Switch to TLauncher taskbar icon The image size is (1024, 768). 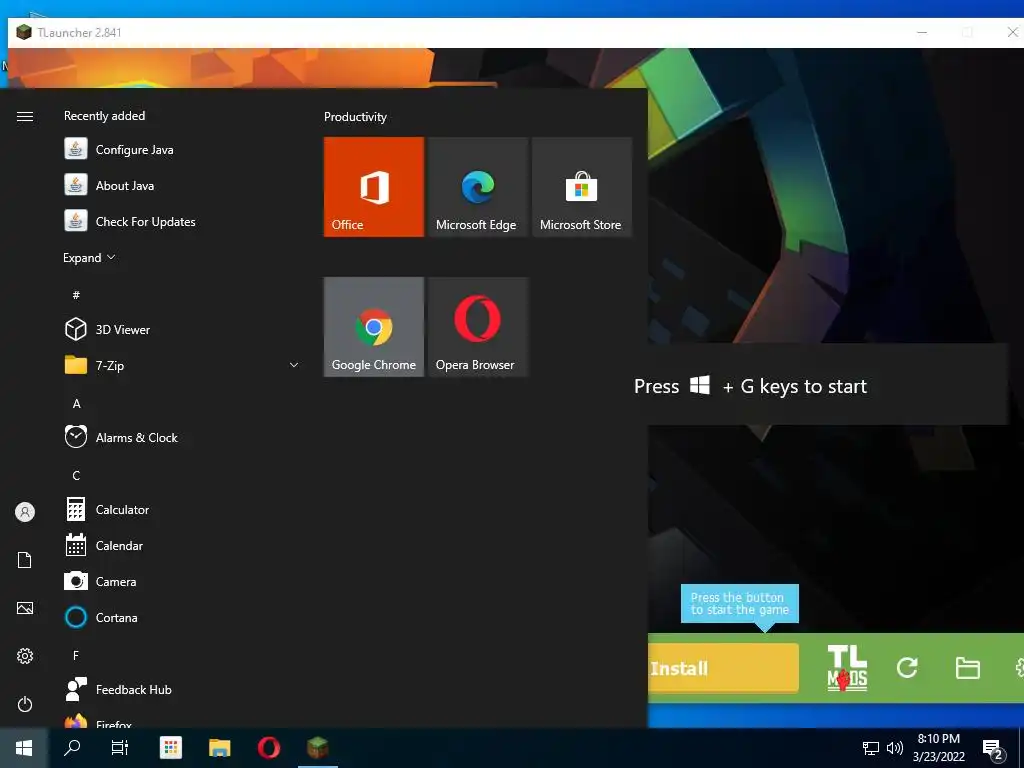pyautogui.click(x=317, y=748)
